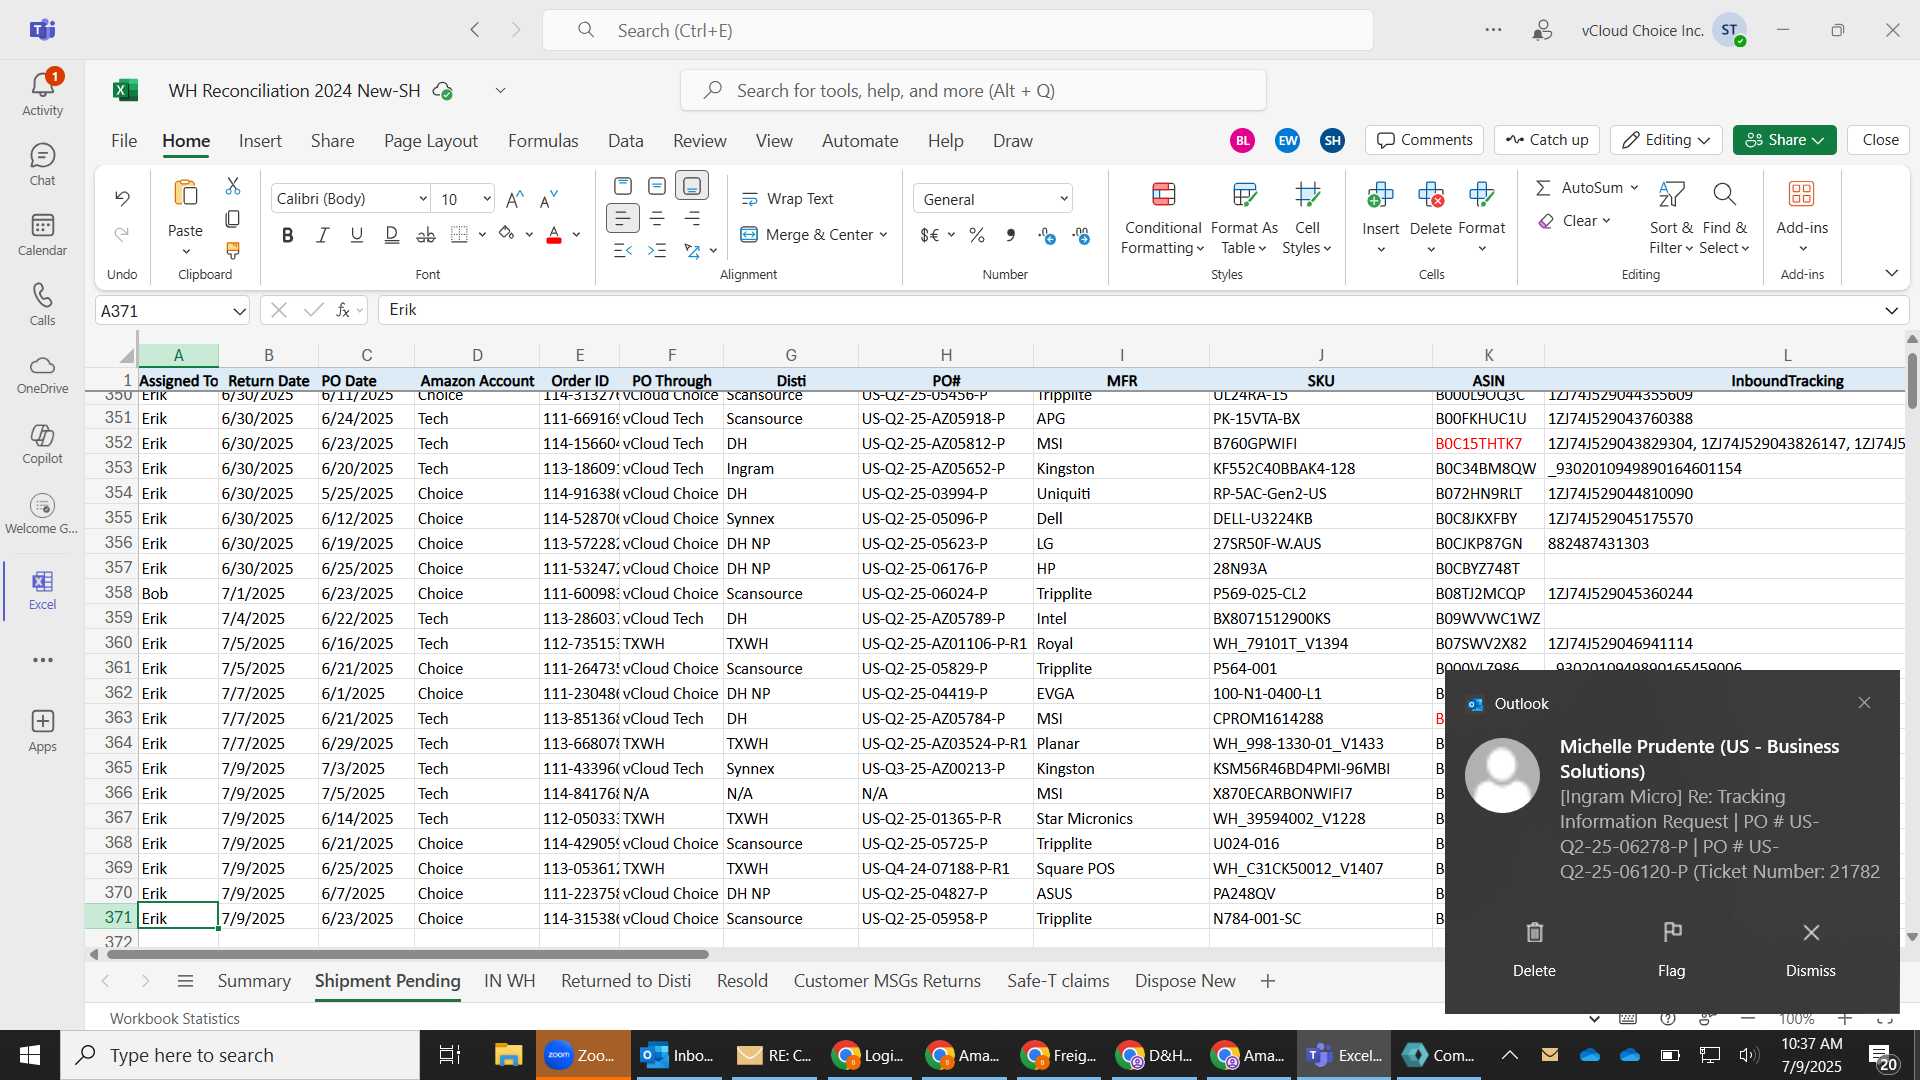Apply red font color
1920x1080 pixels.
[554, 235]
